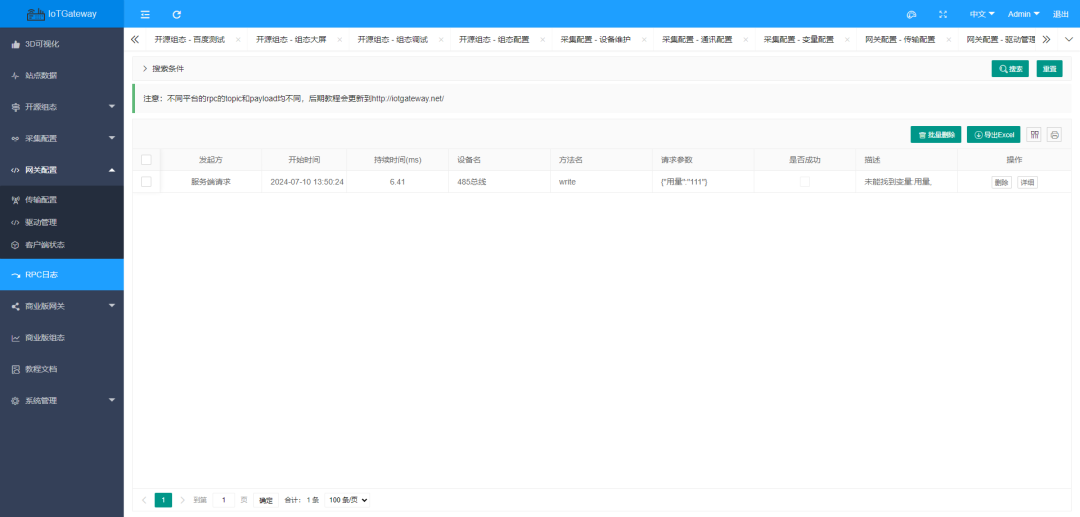Expand the 搜索条件 search panel

coord(163,69)
